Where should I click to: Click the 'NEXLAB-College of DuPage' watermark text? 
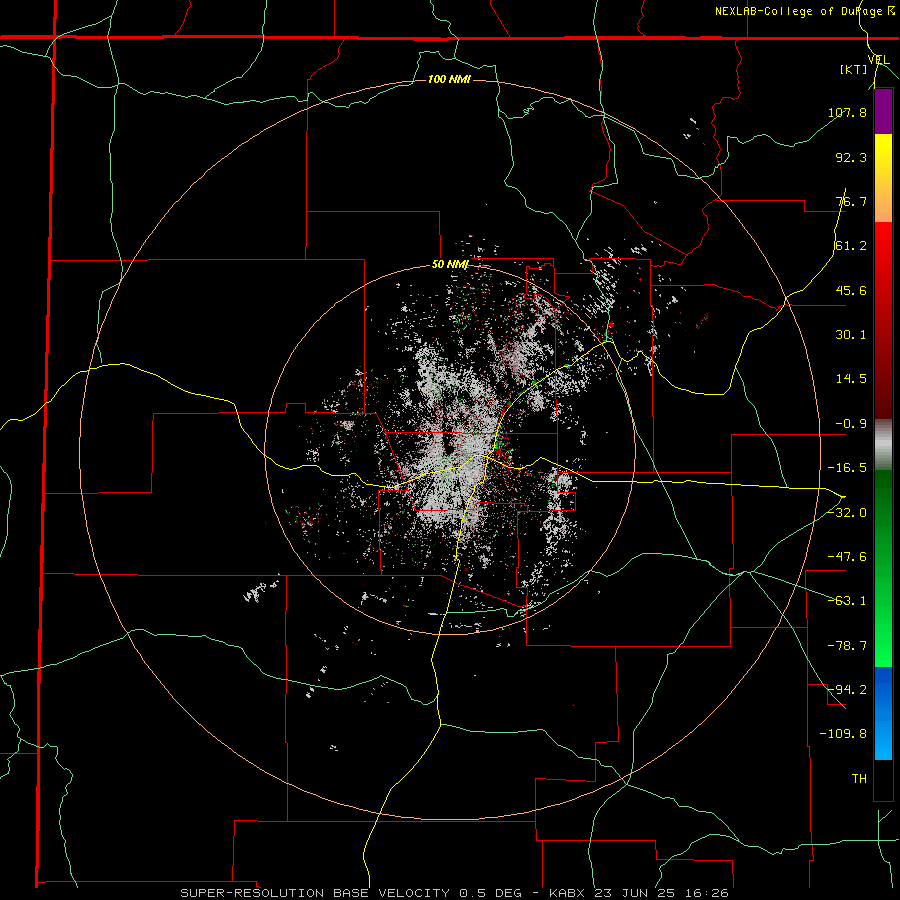pyautogui.click(x=800, y=11)
